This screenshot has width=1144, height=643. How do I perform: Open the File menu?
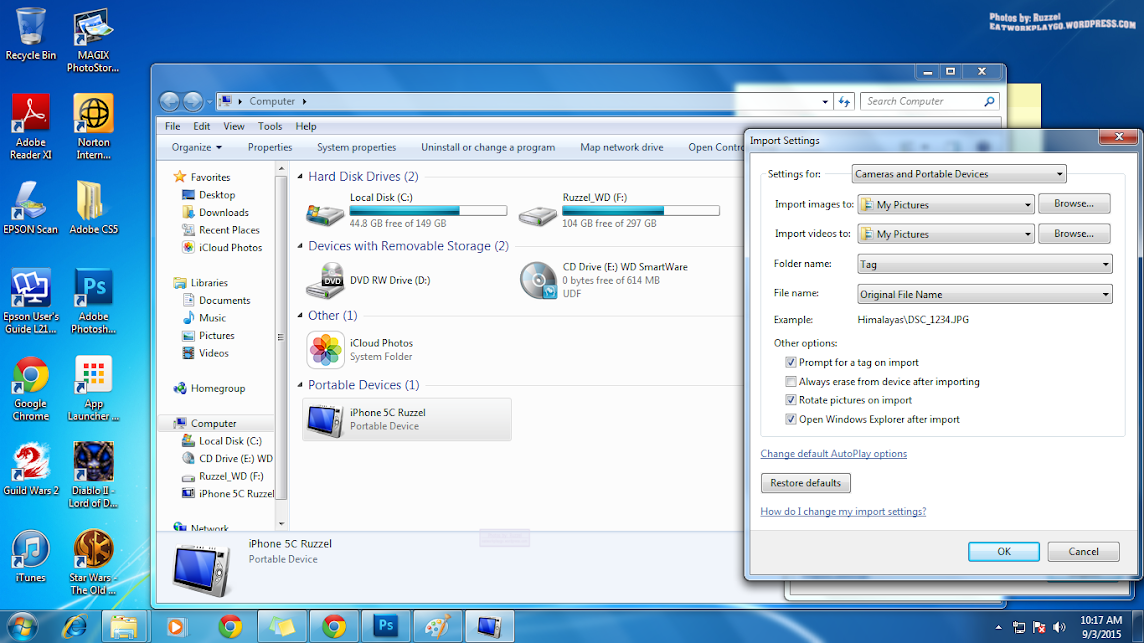click(172, 126)
